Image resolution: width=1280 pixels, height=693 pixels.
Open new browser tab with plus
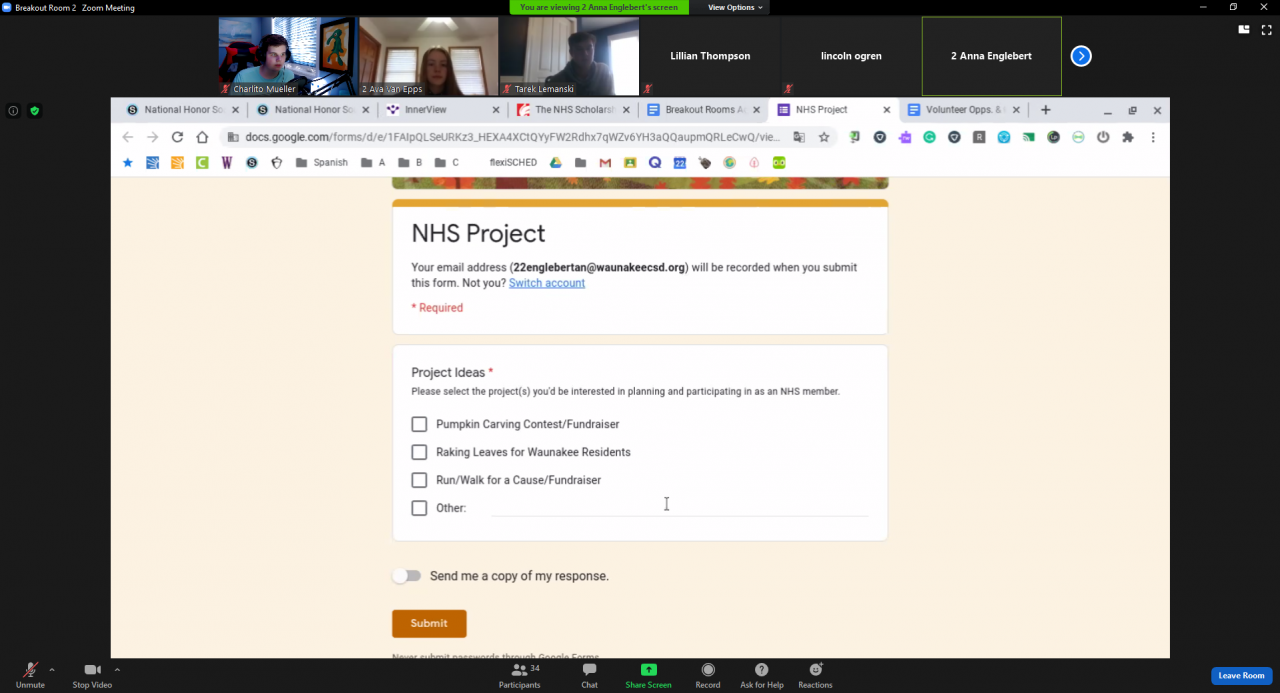tap(1046, 110)
